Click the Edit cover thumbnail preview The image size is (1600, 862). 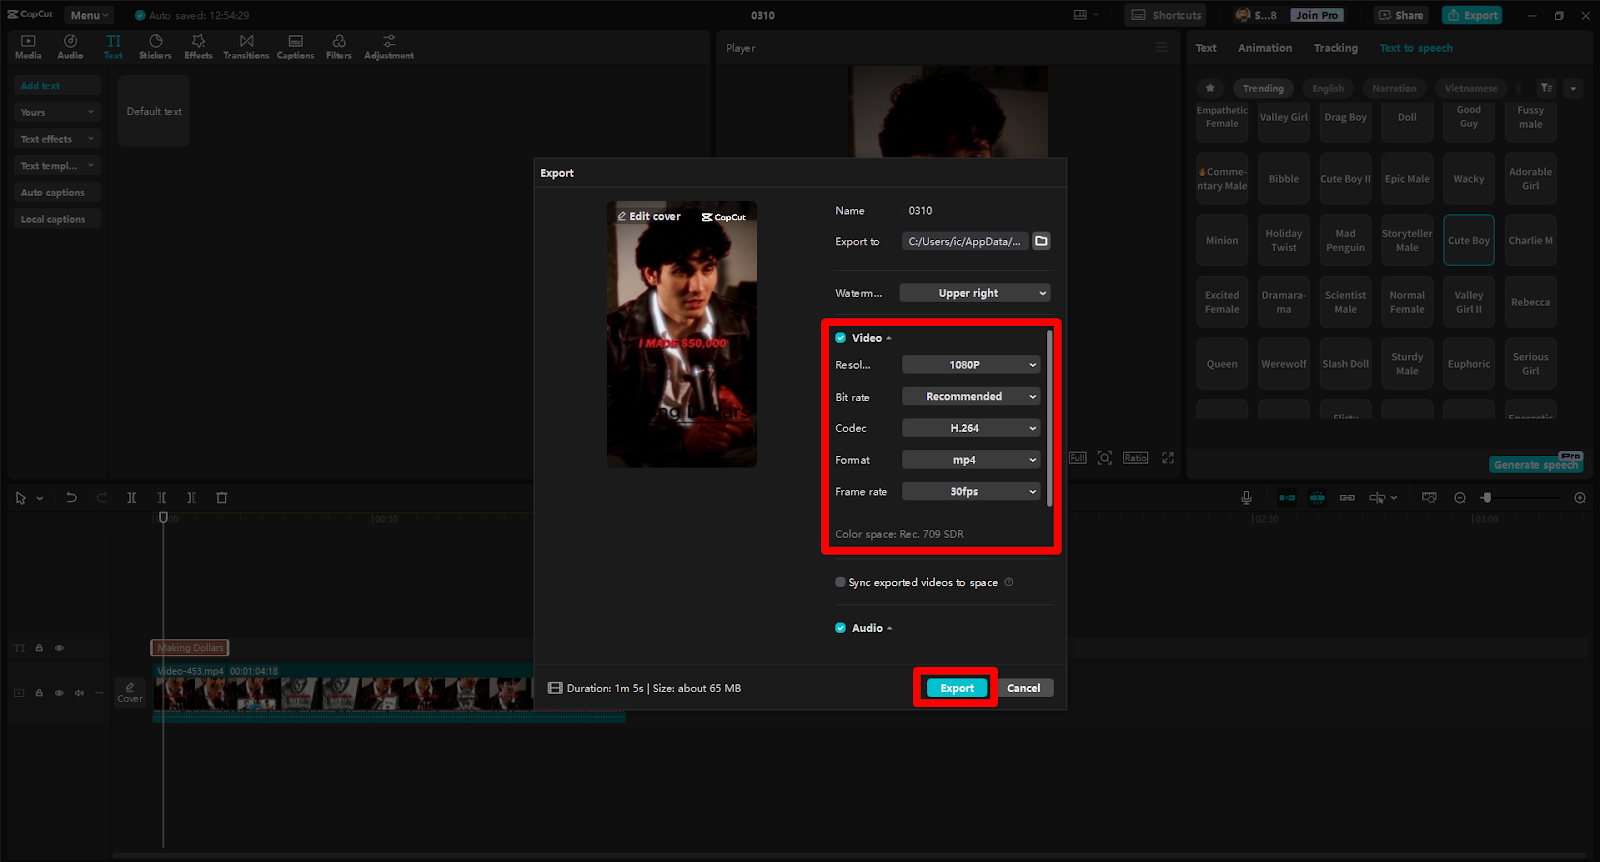pos(681,335)
